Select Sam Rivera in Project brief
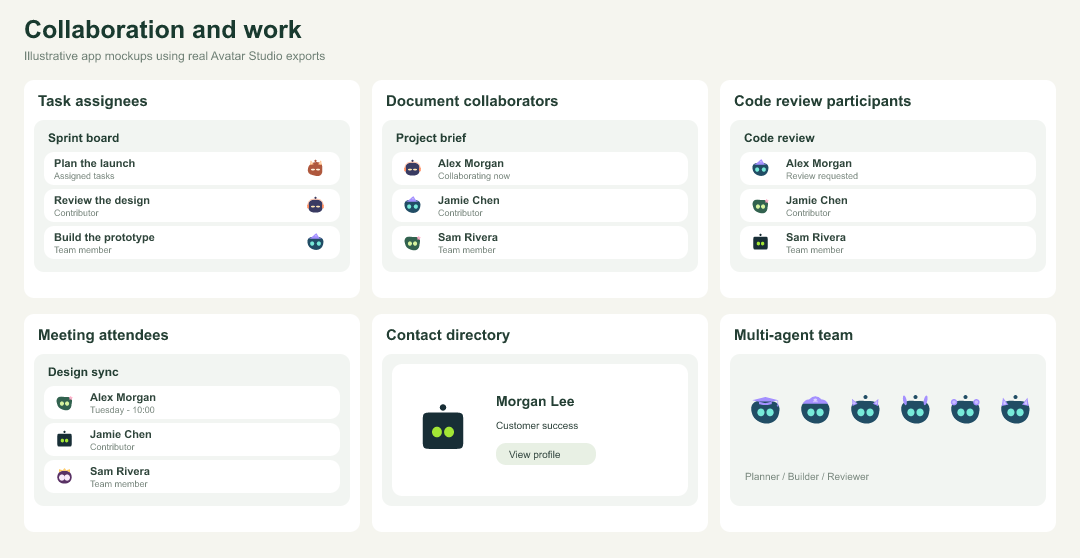This screenshot has width=1080, height=558. tap(540, 242)
